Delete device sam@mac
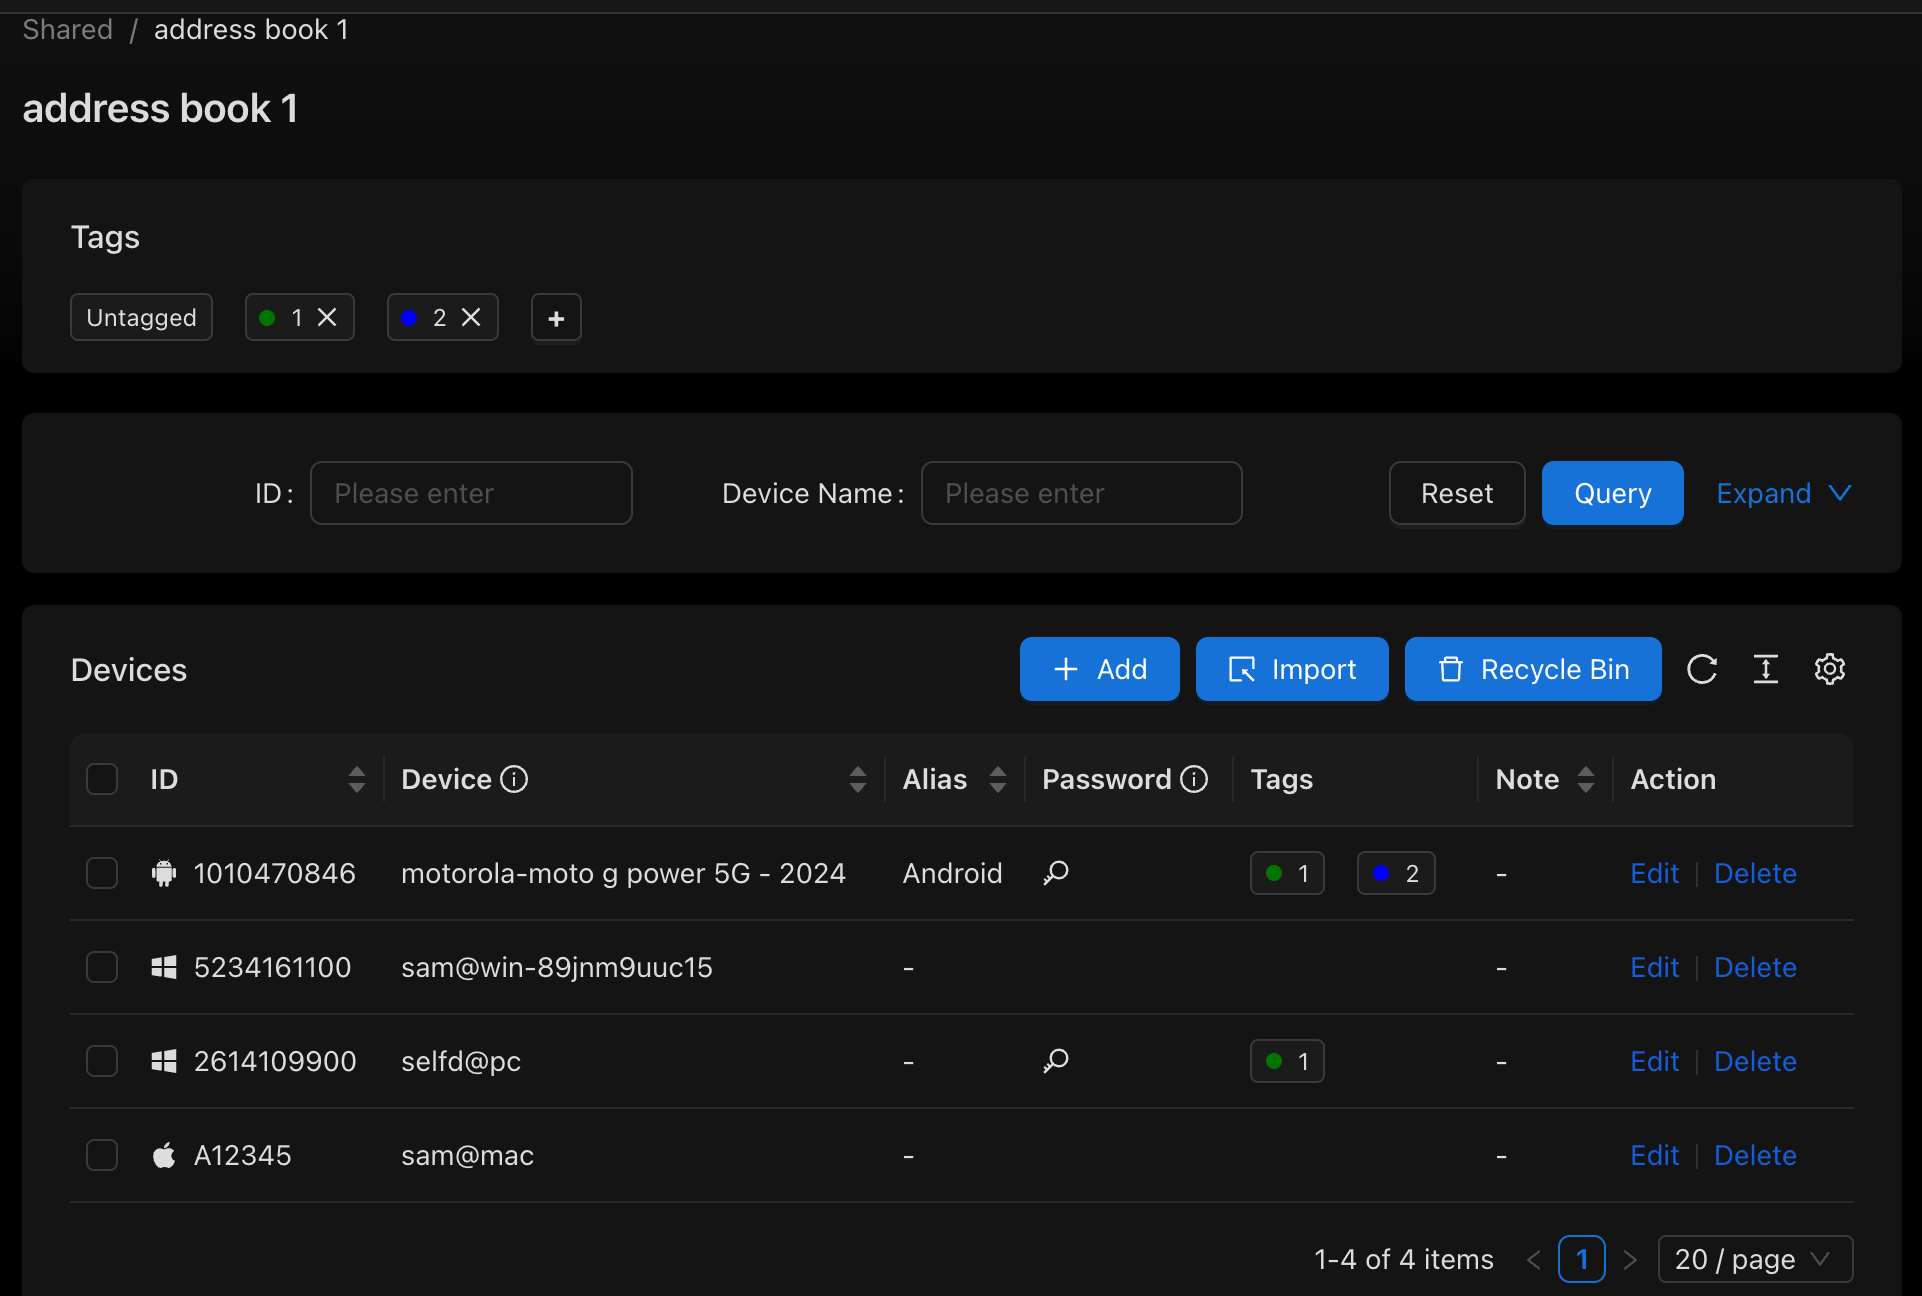Viewport: 1922px width, 1296px height. (x=1755, y=1155)
